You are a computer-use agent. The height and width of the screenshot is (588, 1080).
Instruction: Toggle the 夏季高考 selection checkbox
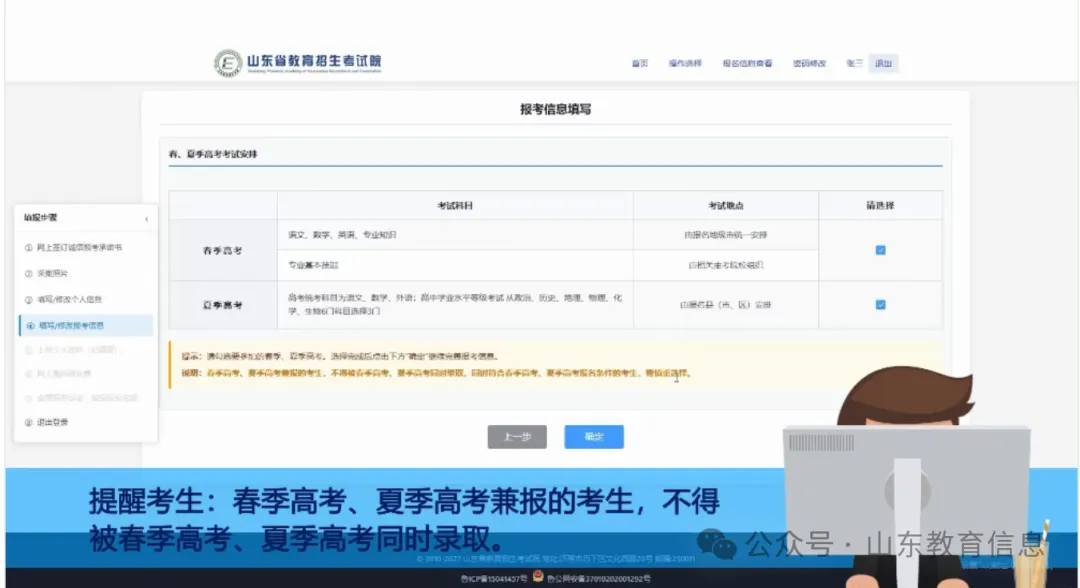[880, 304]
